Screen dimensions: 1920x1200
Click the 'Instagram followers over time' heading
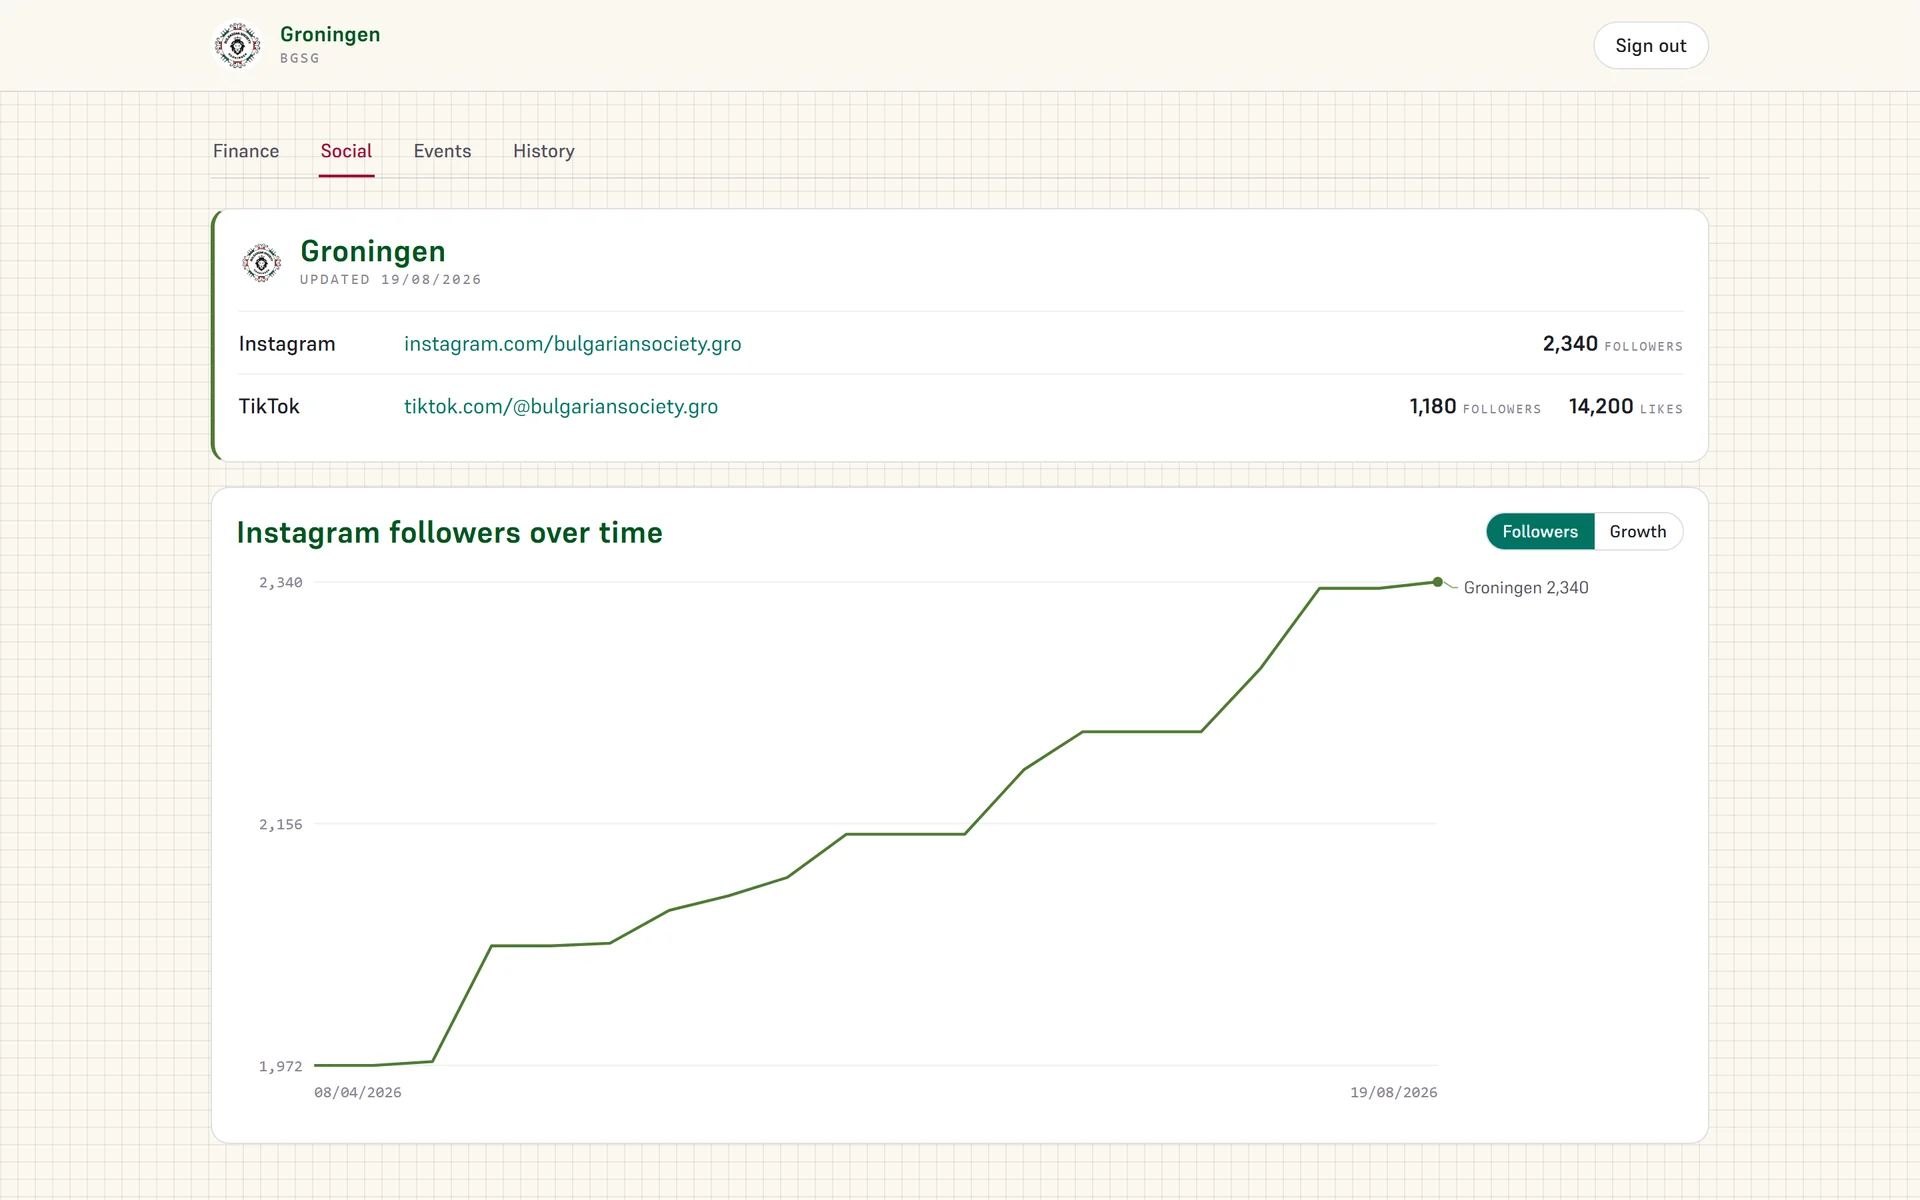(x=450, y=533)
